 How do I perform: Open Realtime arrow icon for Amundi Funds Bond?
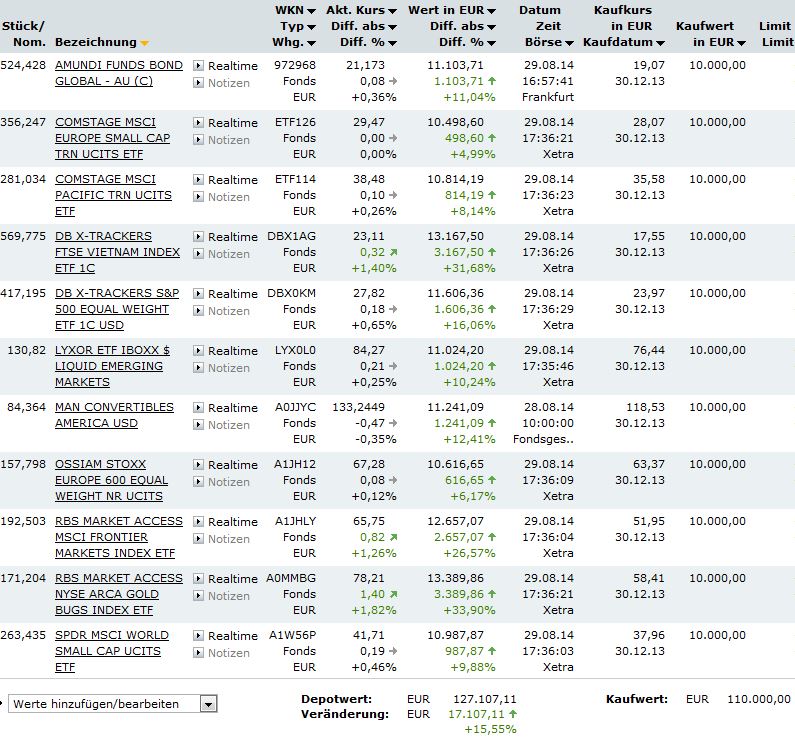[x=198, y=65]
